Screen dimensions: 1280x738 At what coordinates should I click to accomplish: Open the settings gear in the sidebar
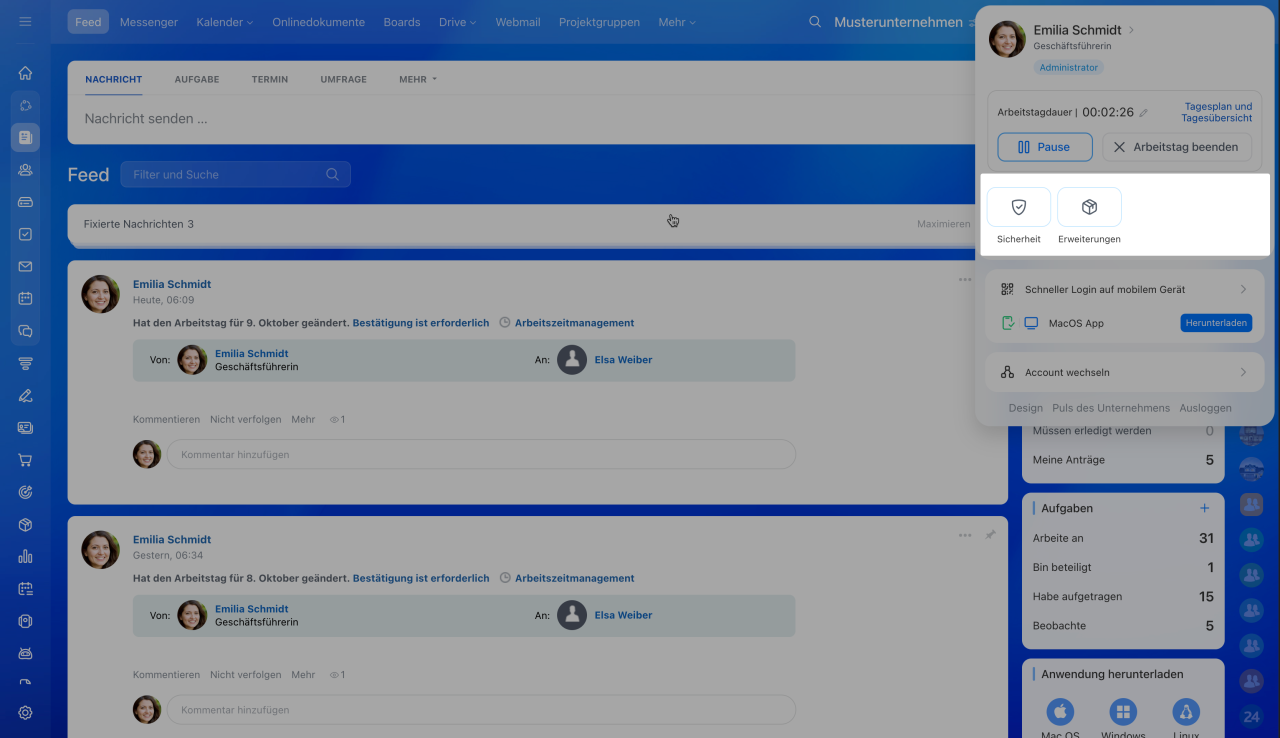tap(25, 713)
